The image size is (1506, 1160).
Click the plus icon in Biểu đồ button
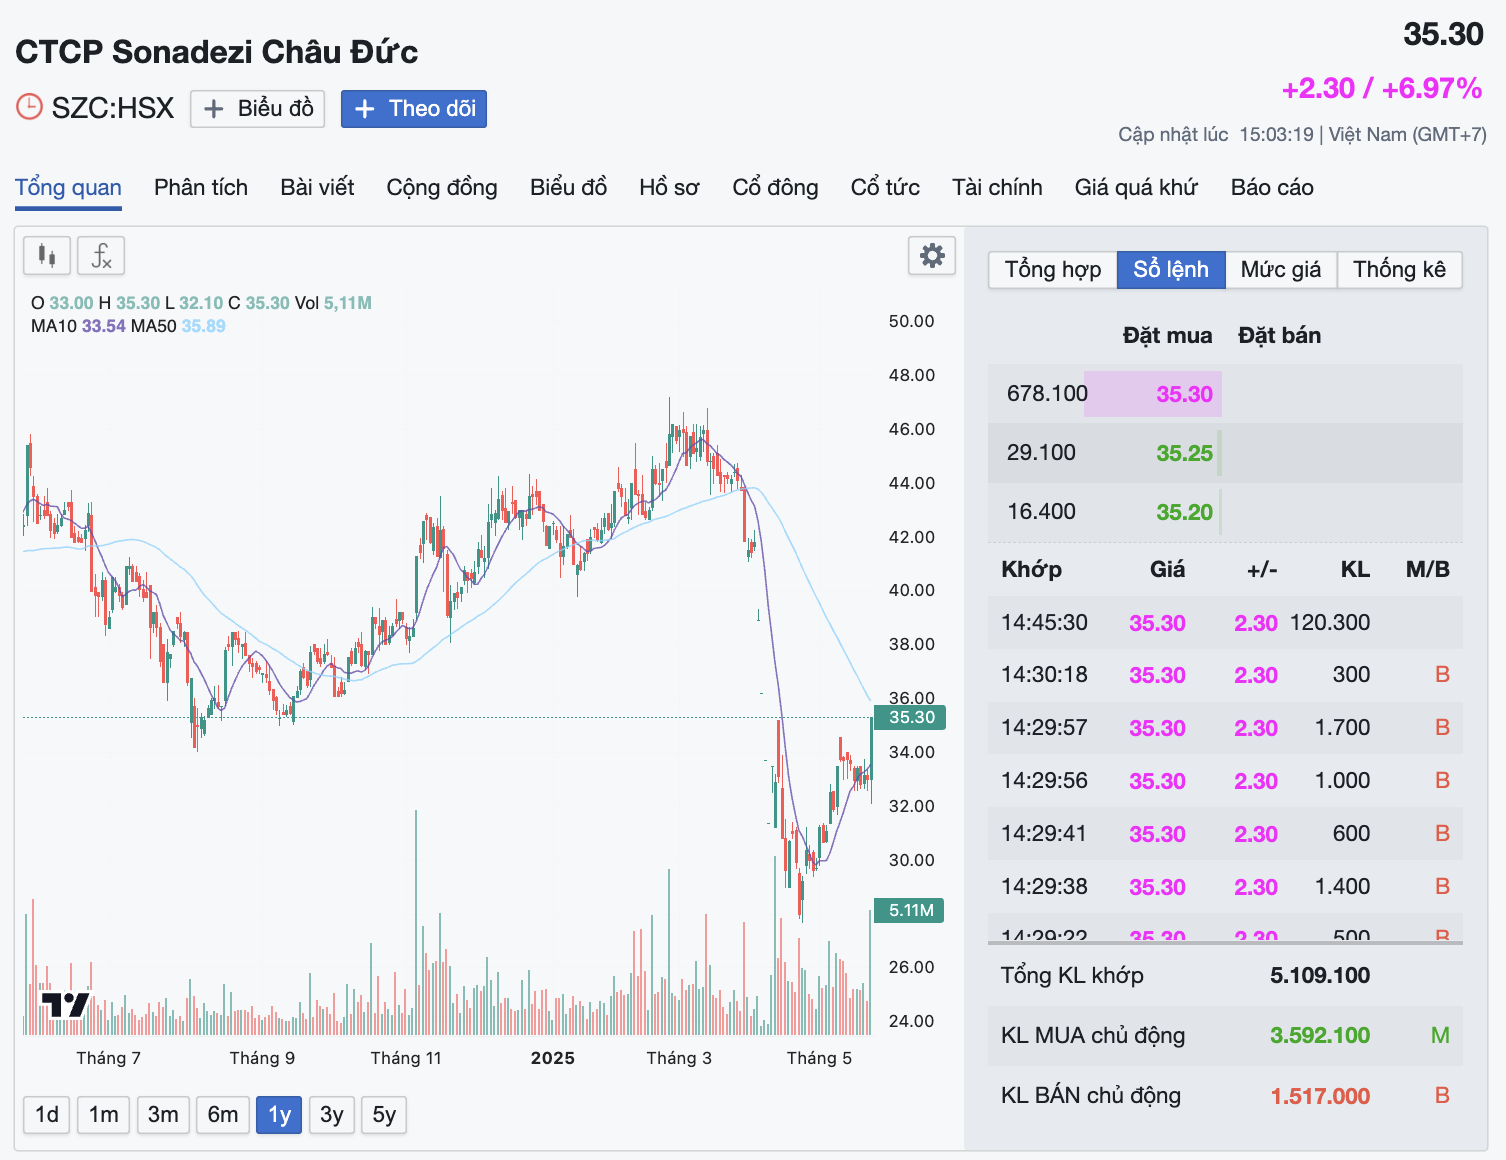click(213, 109)
